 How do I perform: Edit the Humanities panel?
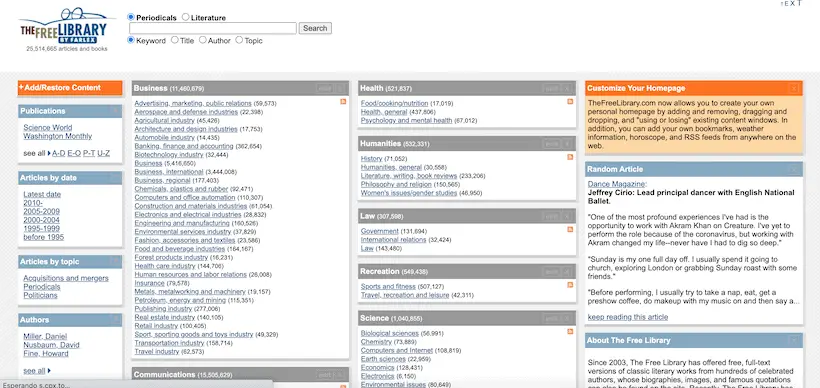[x=552, y=144]
